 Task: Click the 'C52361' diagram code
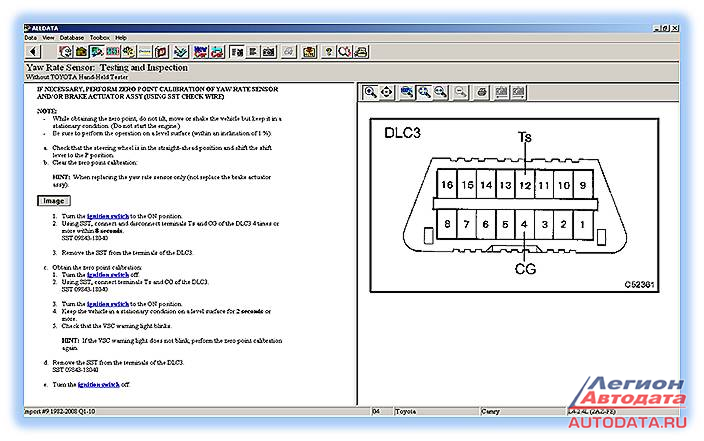tap(639, 284)
